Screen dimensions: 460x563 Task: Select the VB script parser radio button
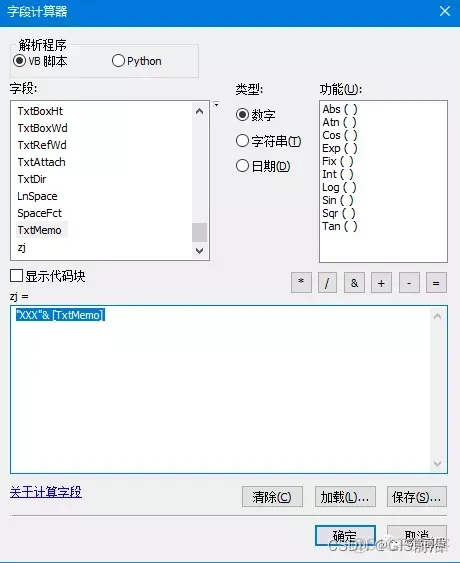19,61
